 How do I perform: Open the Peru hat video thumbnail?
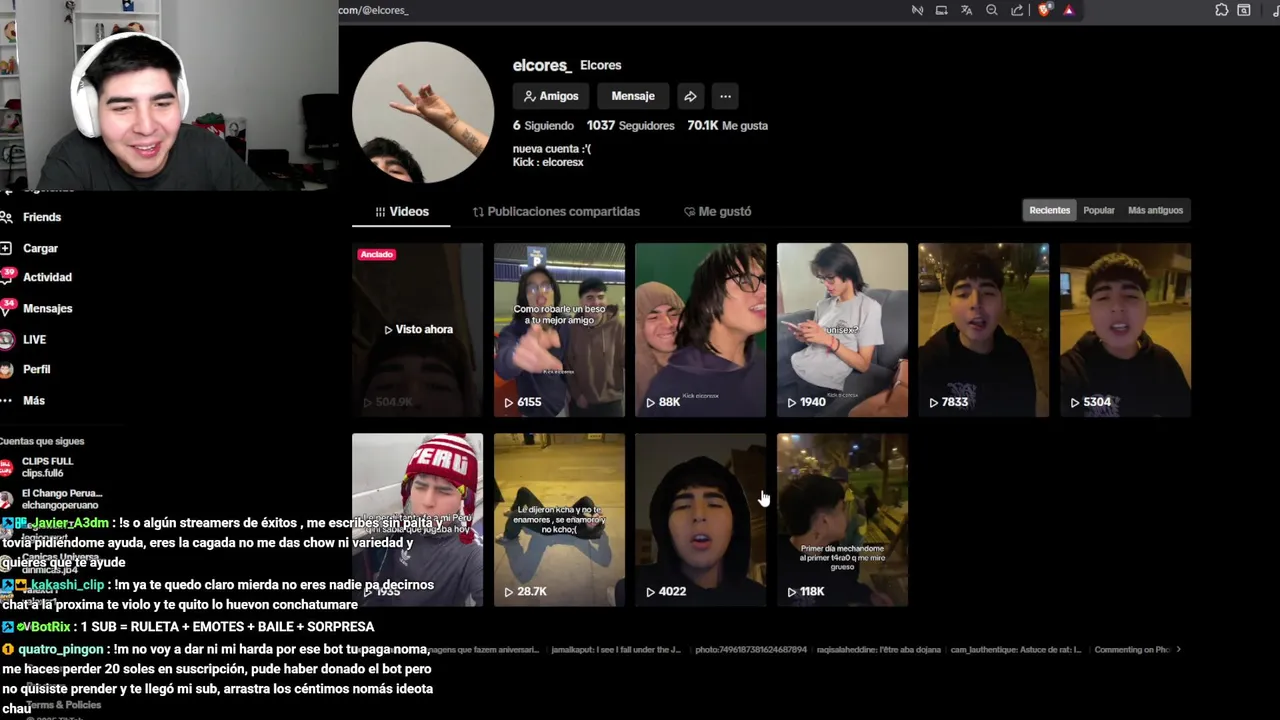click(417, 520)
